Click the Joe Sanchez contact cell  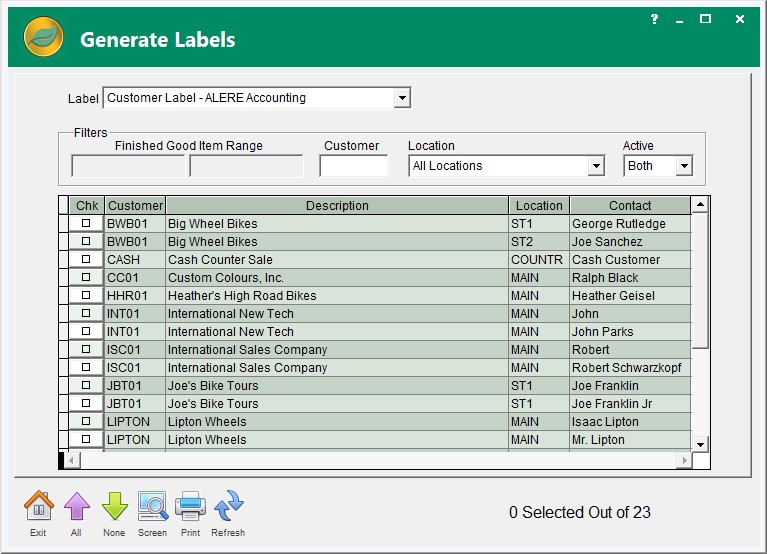[x=630, y=242]
